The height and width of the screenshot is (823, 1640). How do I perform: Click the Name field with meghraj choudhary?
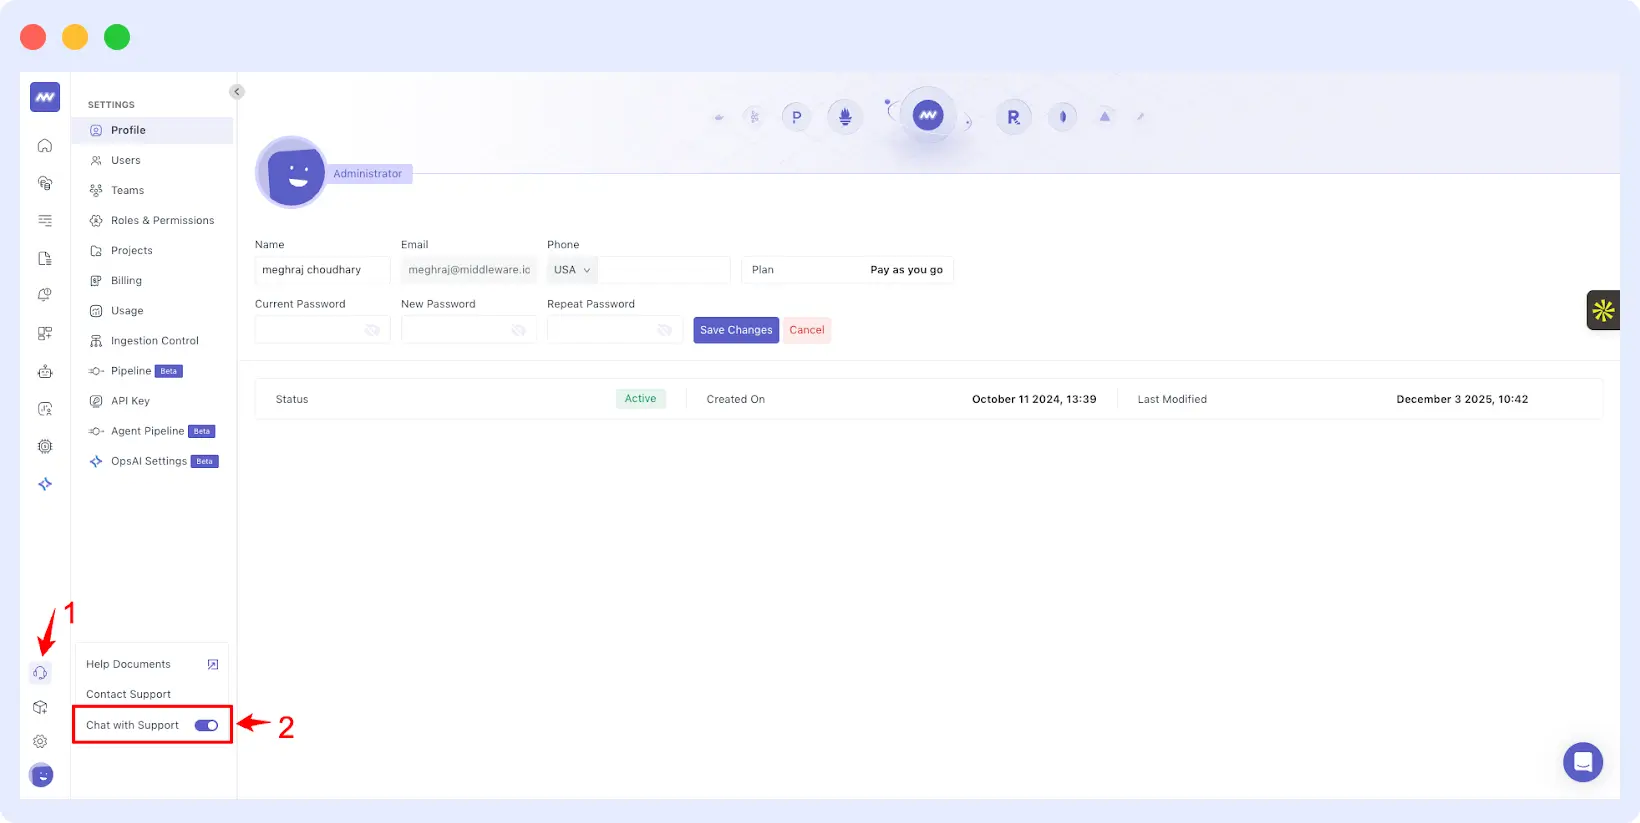(x=322, y=270)
